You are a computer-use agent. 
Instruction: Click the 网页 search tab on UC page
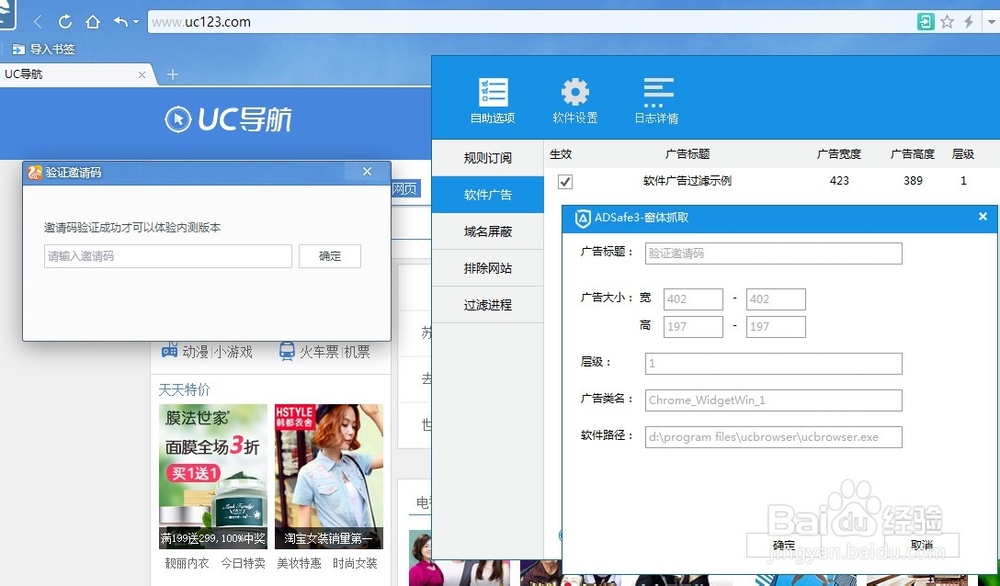pyautogui.click(x=404, y=189)
